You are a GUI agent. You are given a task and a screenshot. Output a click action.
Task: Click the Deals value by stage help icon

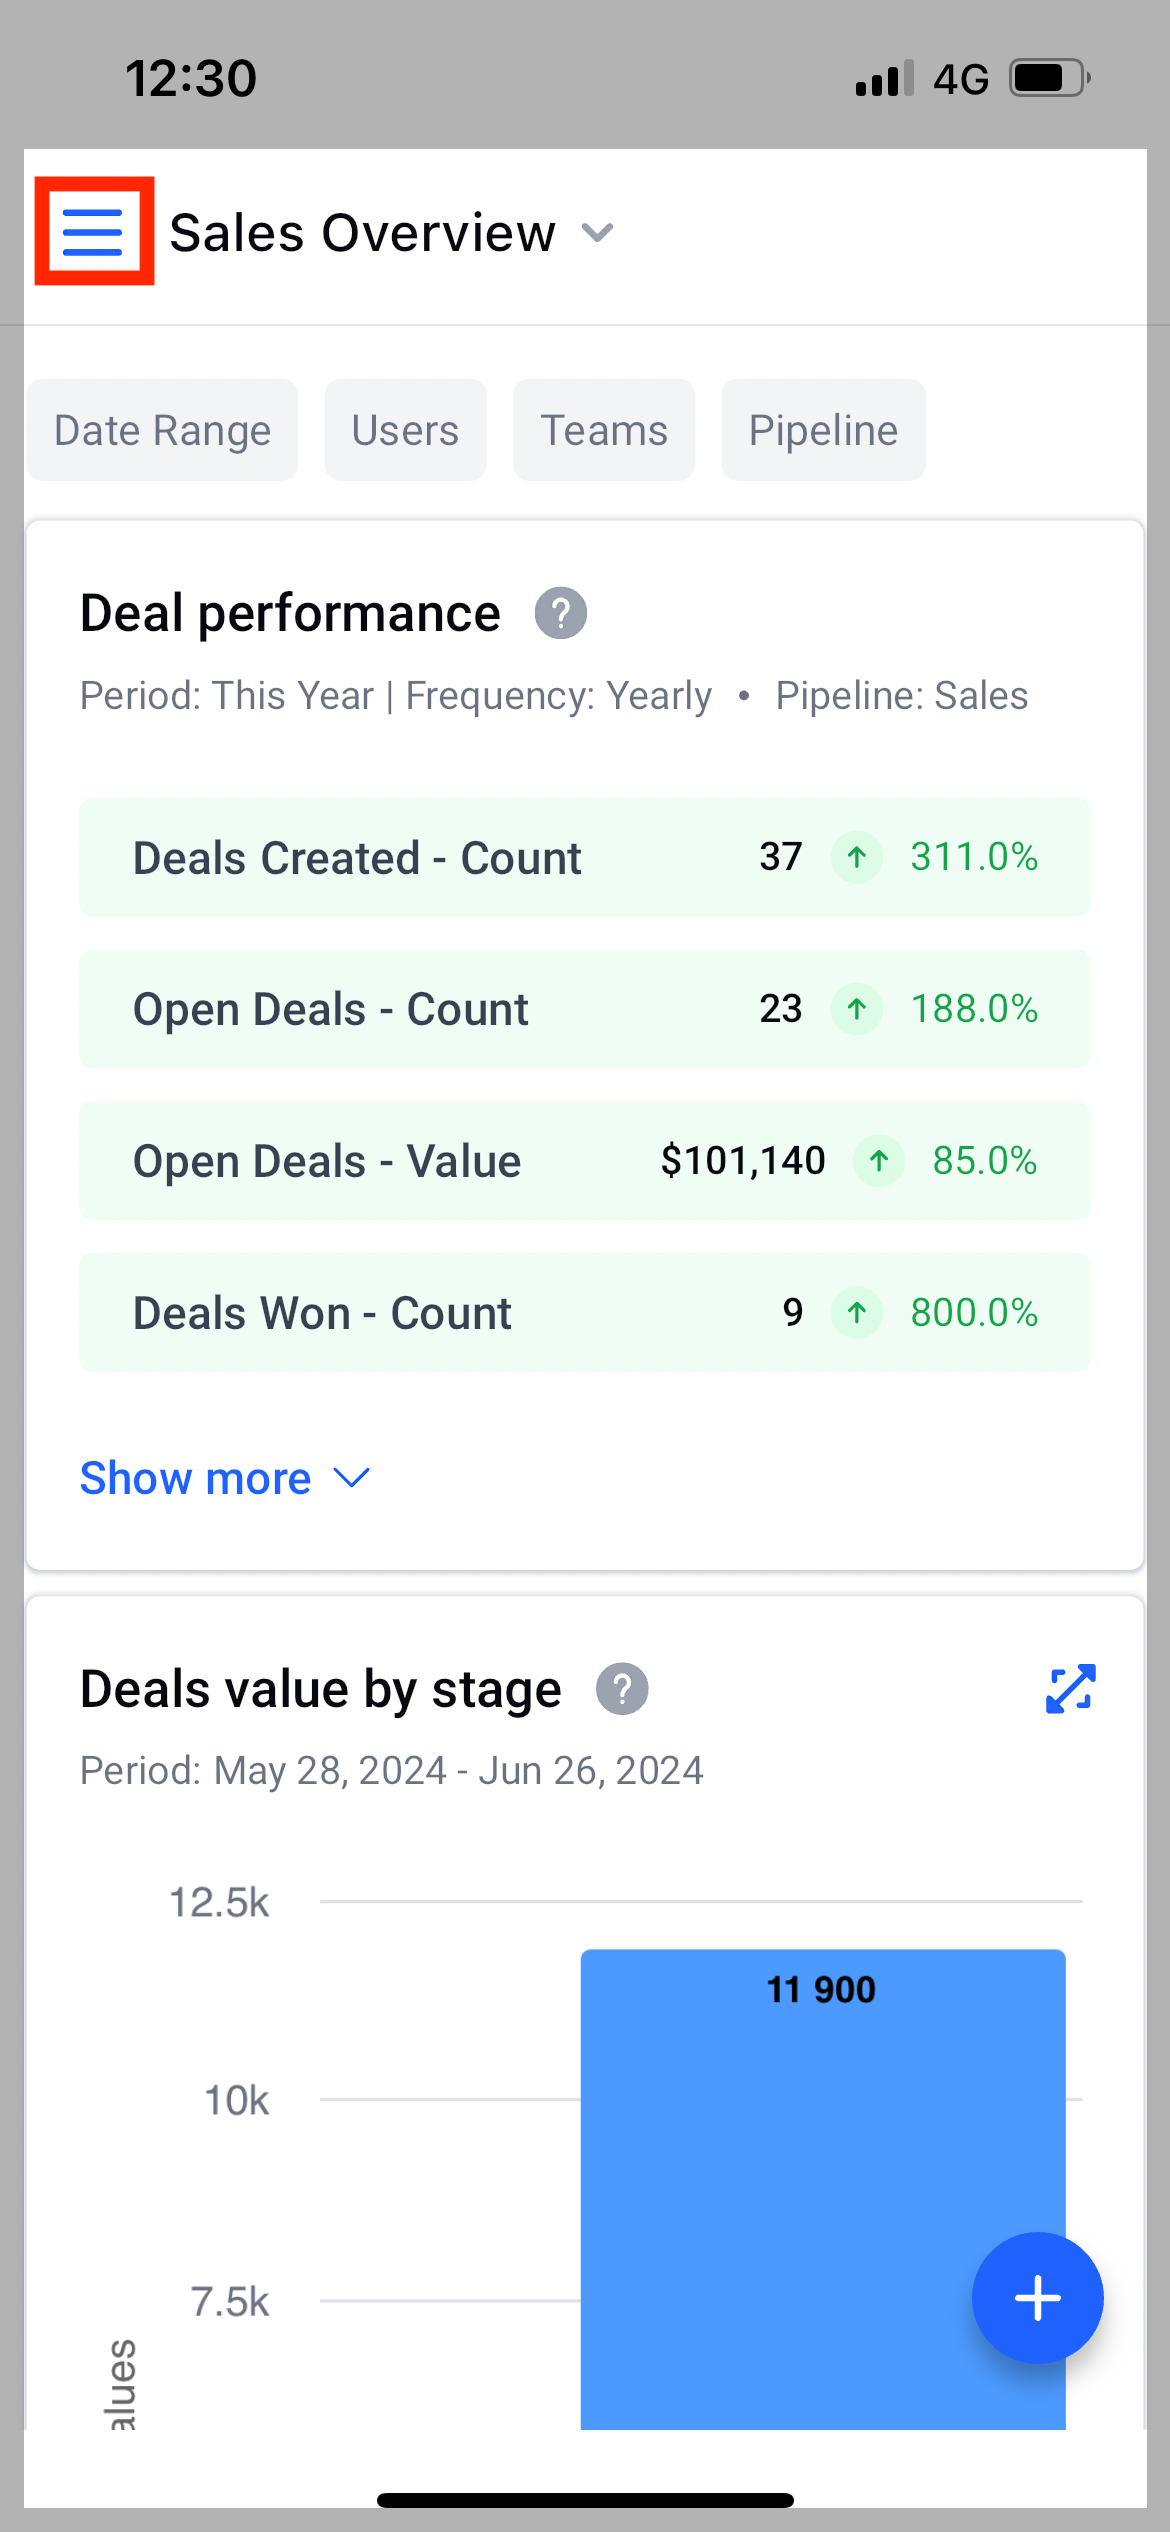pyautogui.click(x=622, y=1687)
